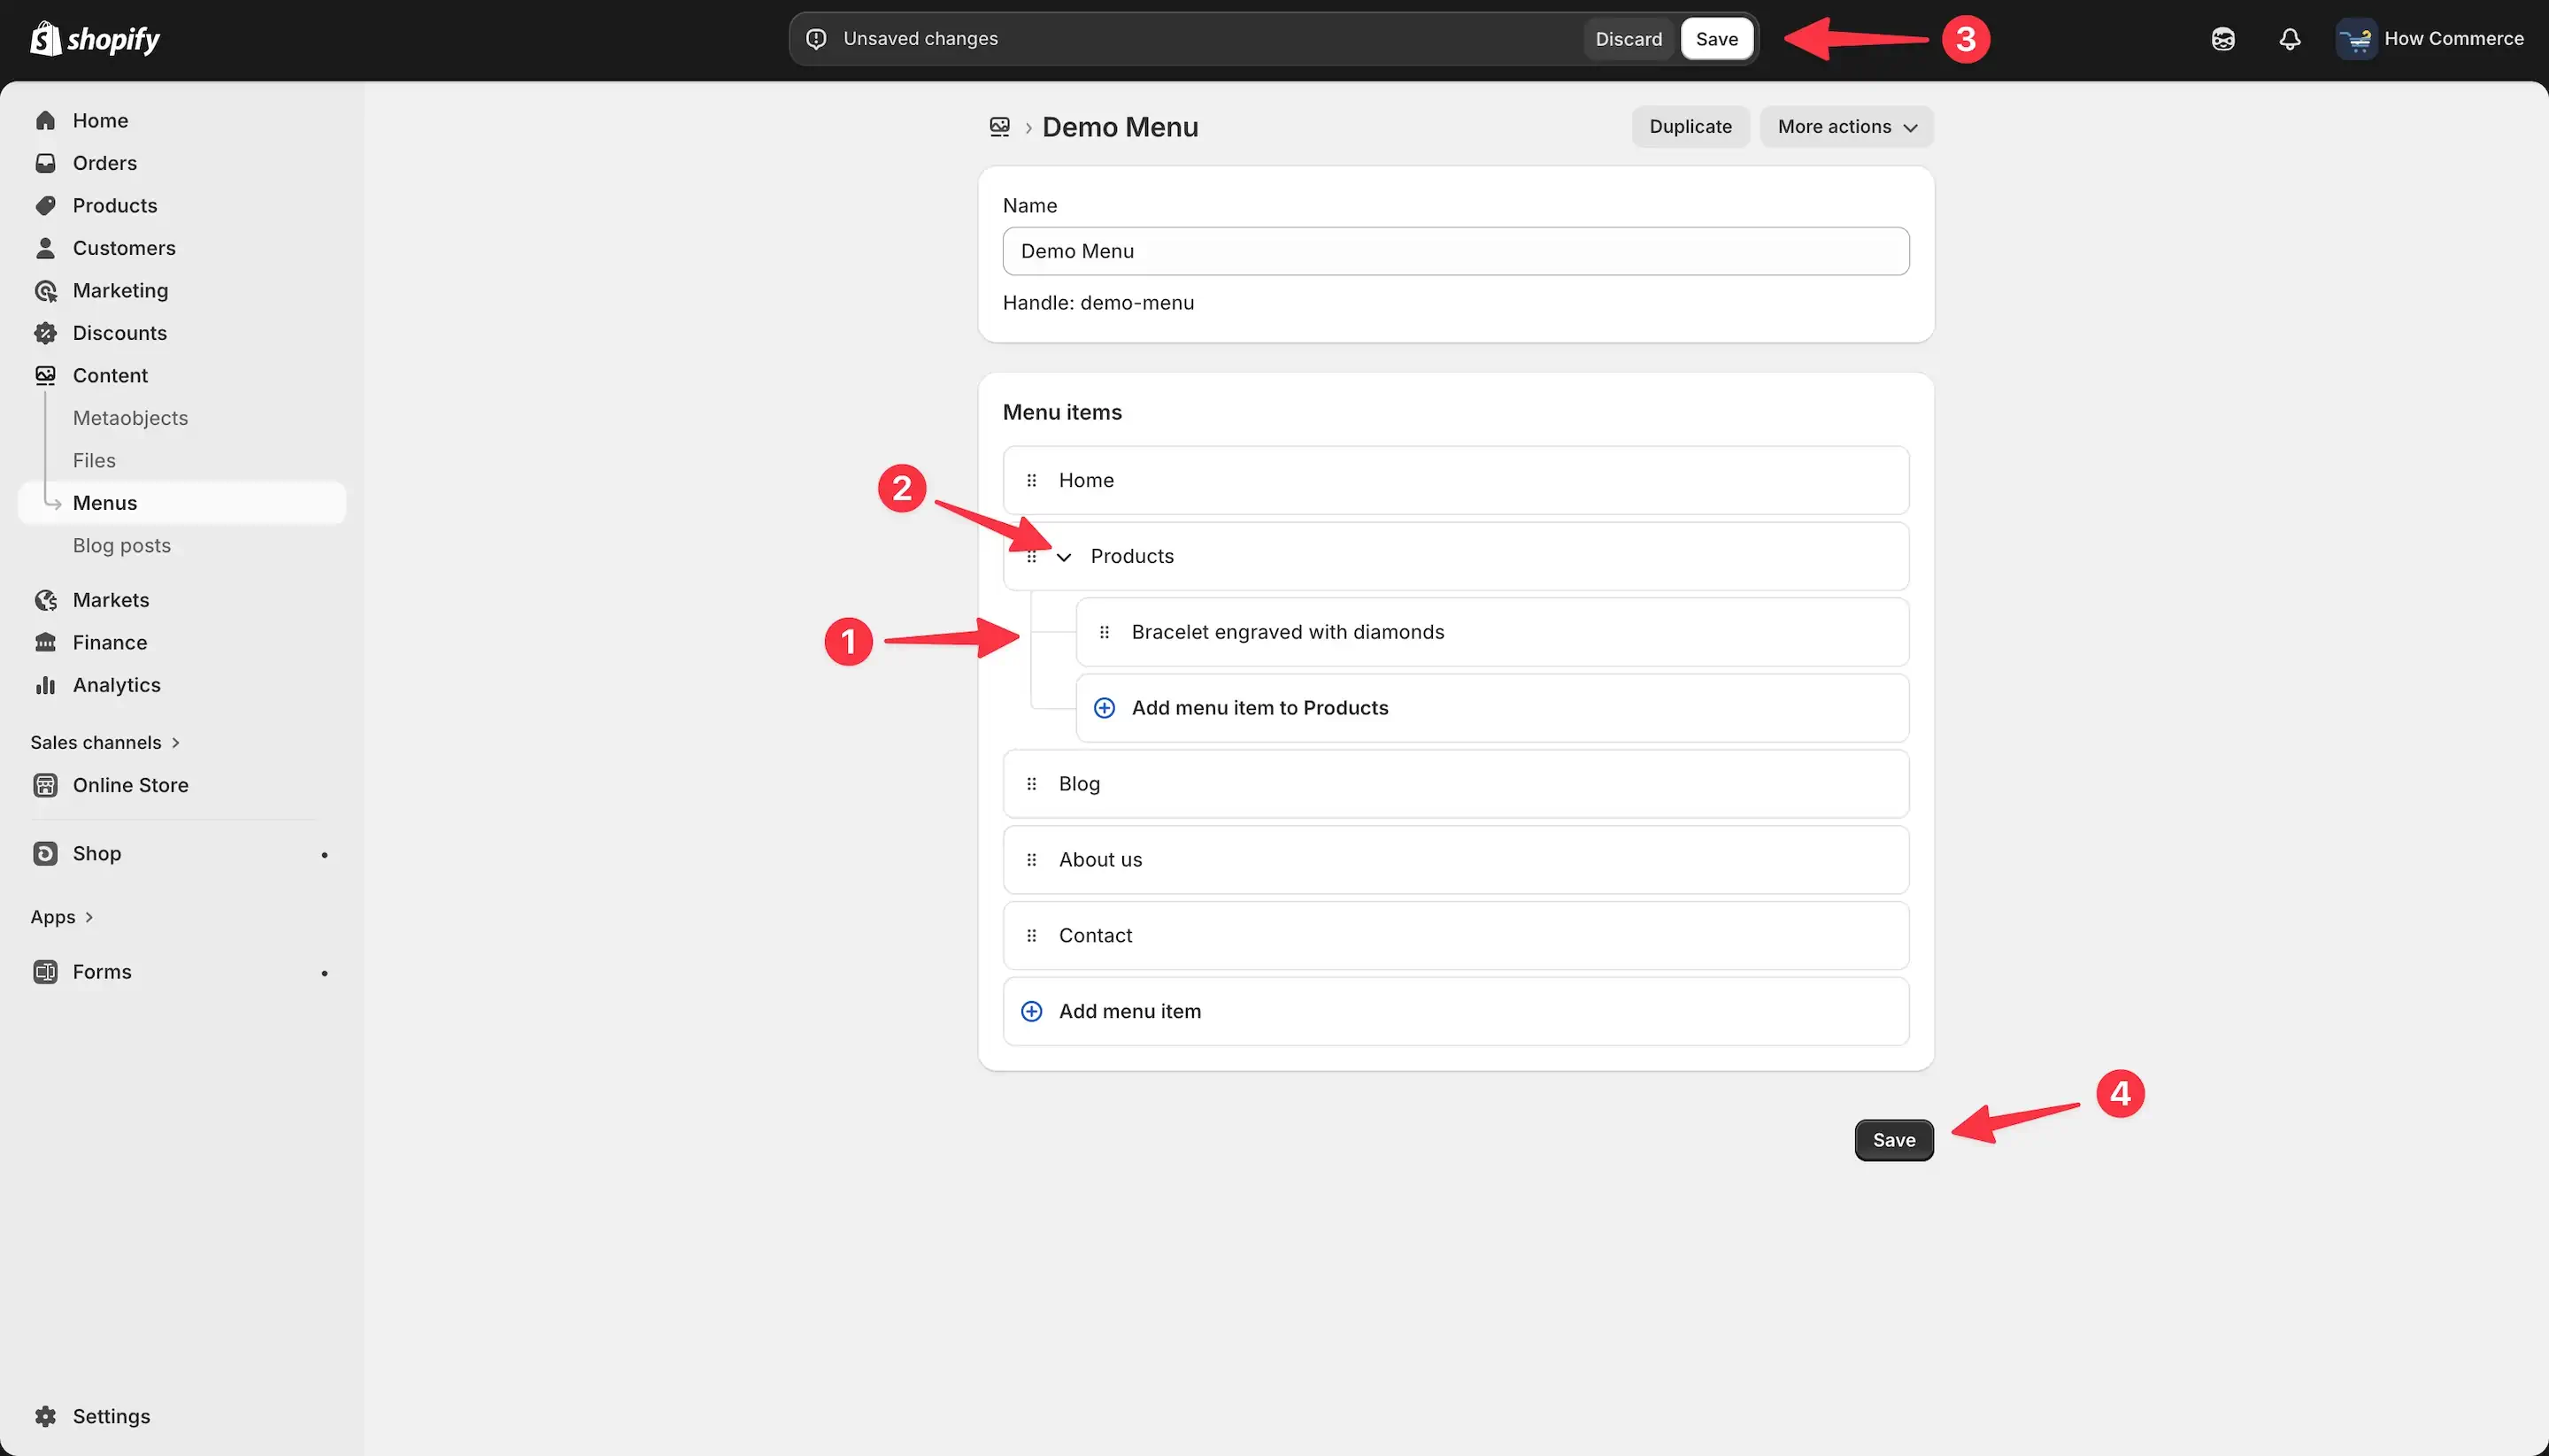Open Discounts in the sidebar
Viewport: 2549px width, 1456px height.
119,333
